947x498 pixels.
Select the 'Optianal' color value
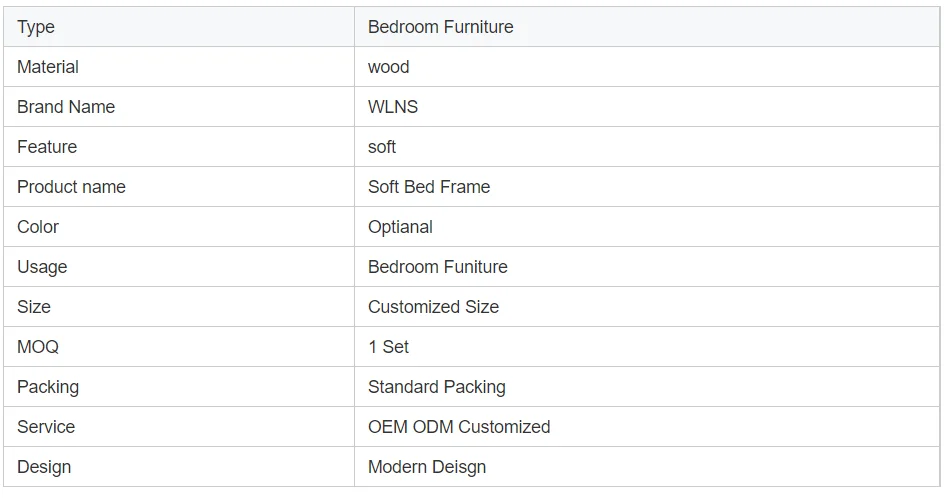[x=400, y=227]
